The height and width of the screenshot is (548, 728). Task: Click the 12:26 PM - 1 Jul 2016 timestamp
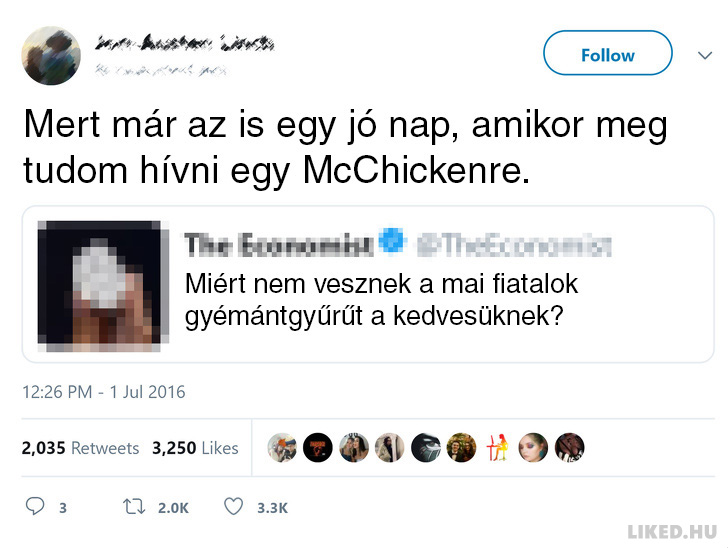tap(104, 392)
